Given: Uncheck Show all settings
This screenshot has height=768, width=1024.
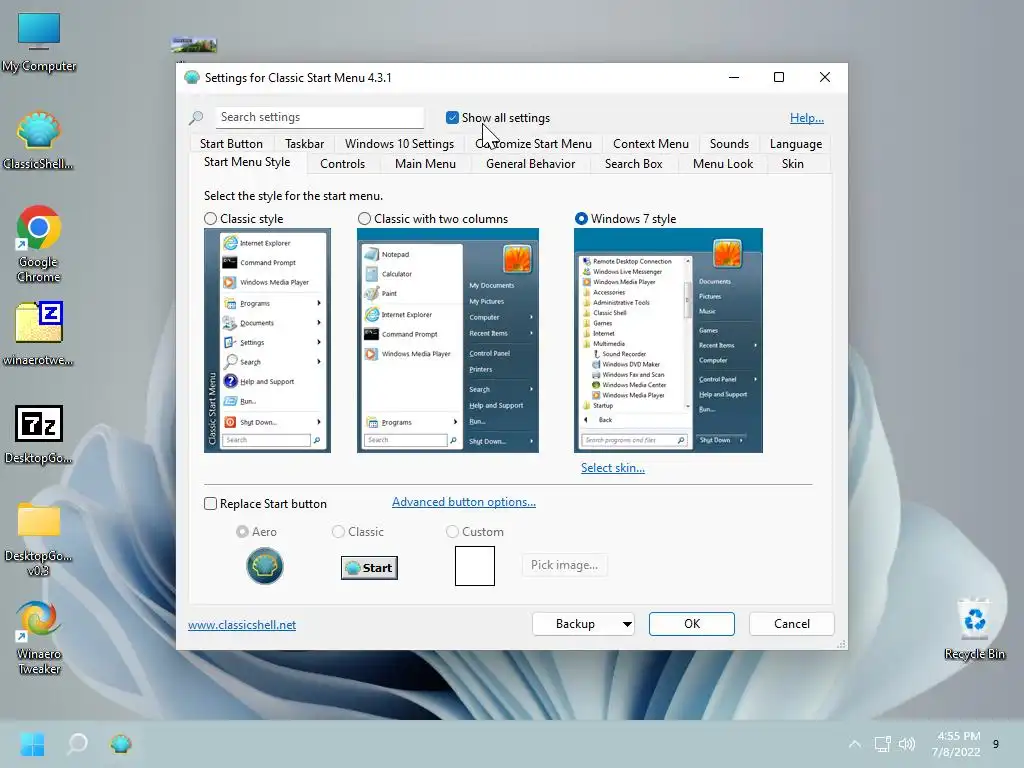Looking at the screenshot, I should tap(452, 118).
